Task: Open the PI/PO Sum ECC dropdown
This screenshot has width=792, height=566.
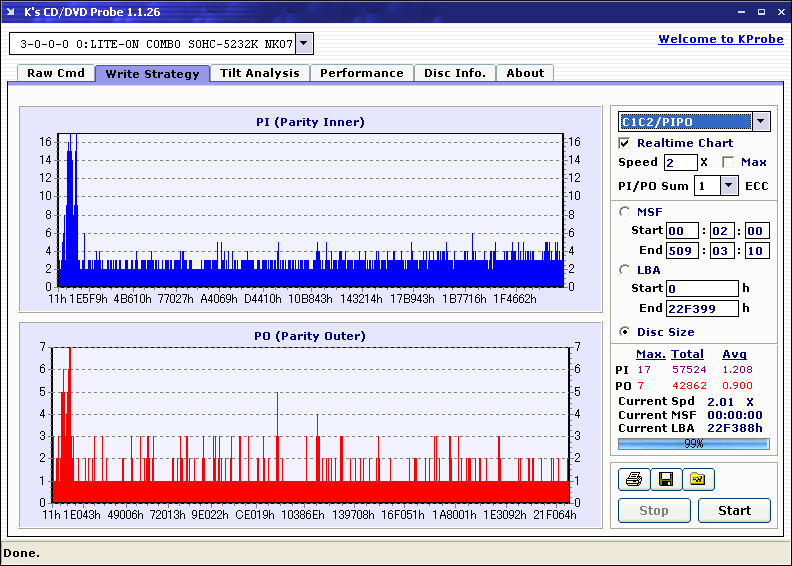Action: point(728,186)
